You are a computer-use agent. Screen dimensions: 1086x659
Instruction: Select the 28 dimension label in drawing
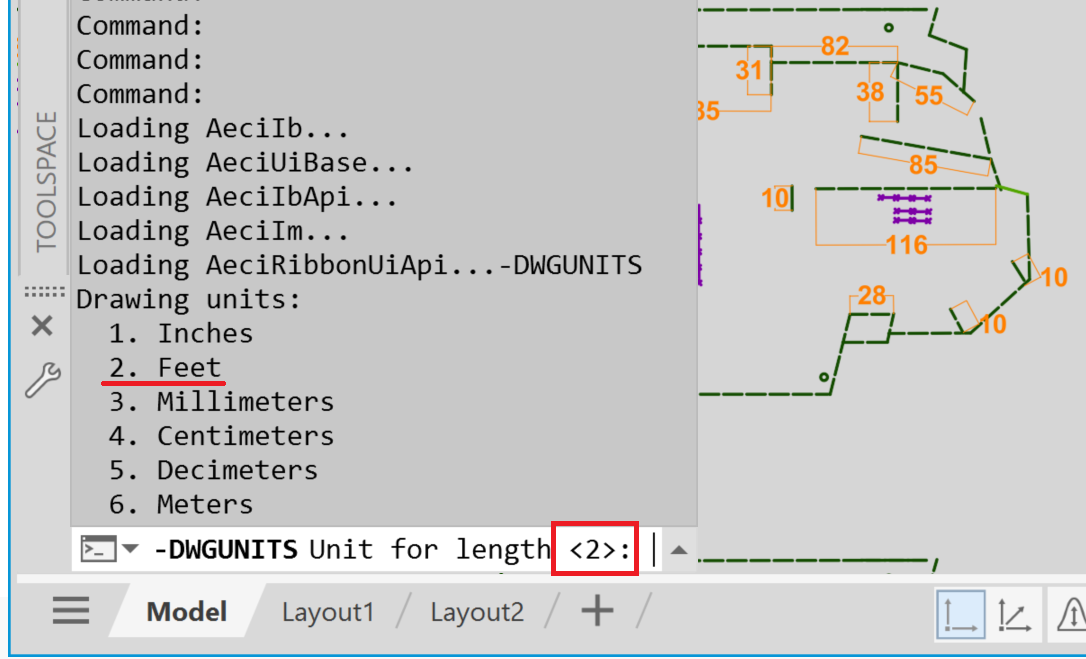pyautogui.click(x=871, y=296)
